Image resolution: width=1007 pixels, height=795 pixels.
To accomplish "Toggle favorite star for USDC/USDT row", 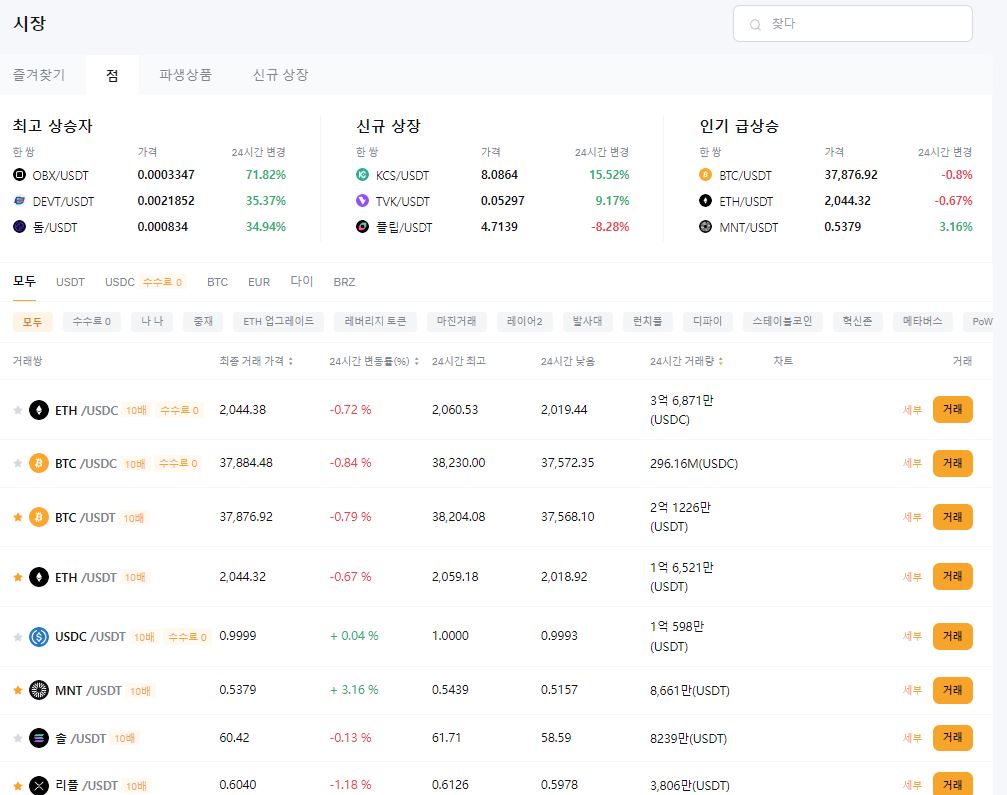I will click(x=18, y=637).
